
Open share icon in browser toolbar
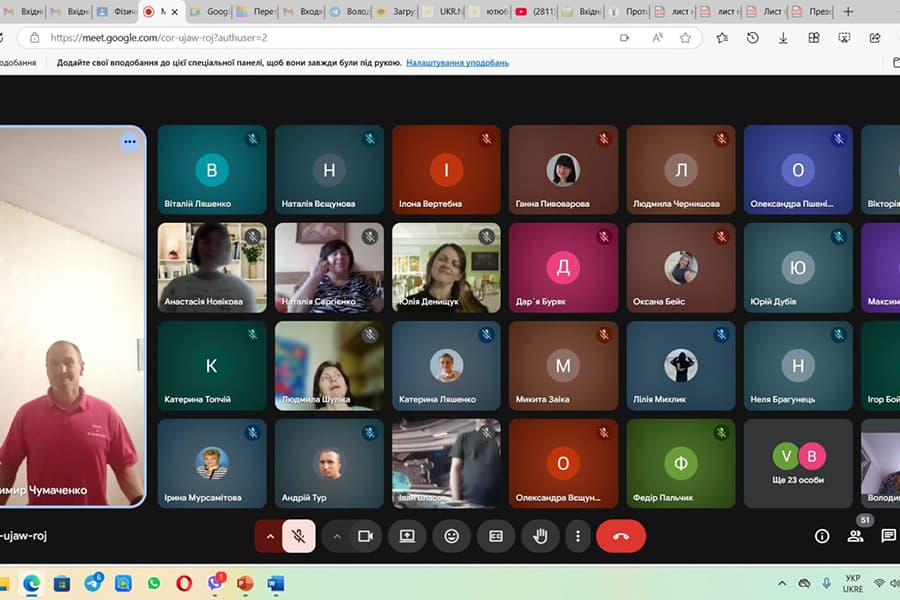875,38
